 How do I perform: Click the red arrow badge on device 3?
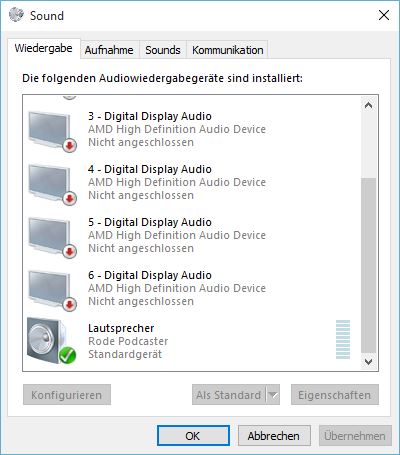70,145
